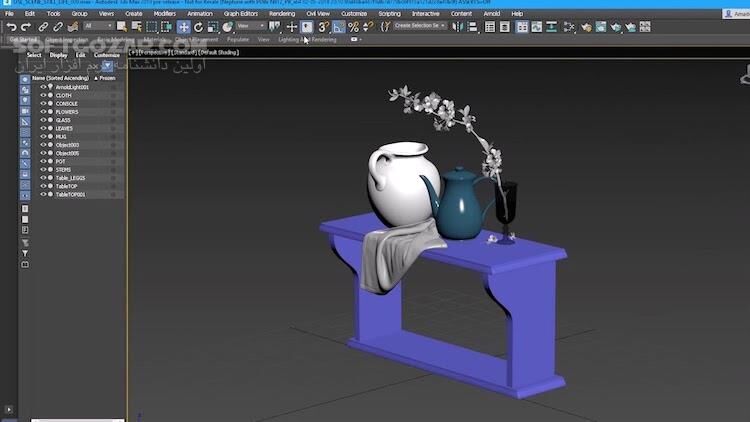Open the Default Shading viewport menu
This screenshot has width=750, height=422.
(x=219, y=53)
